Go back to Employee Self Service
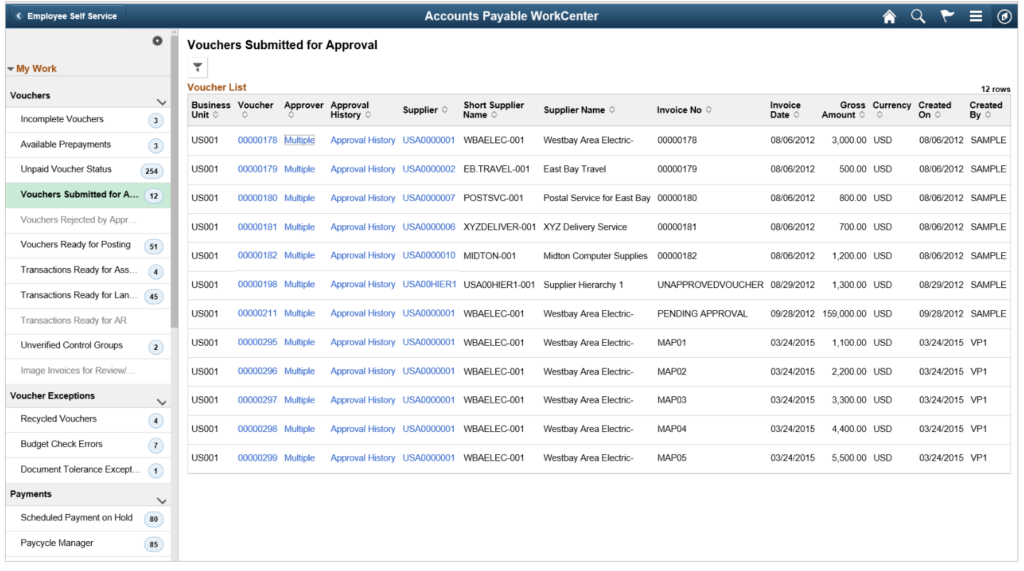Screen dimensions: 1024x571 point(66,16)
